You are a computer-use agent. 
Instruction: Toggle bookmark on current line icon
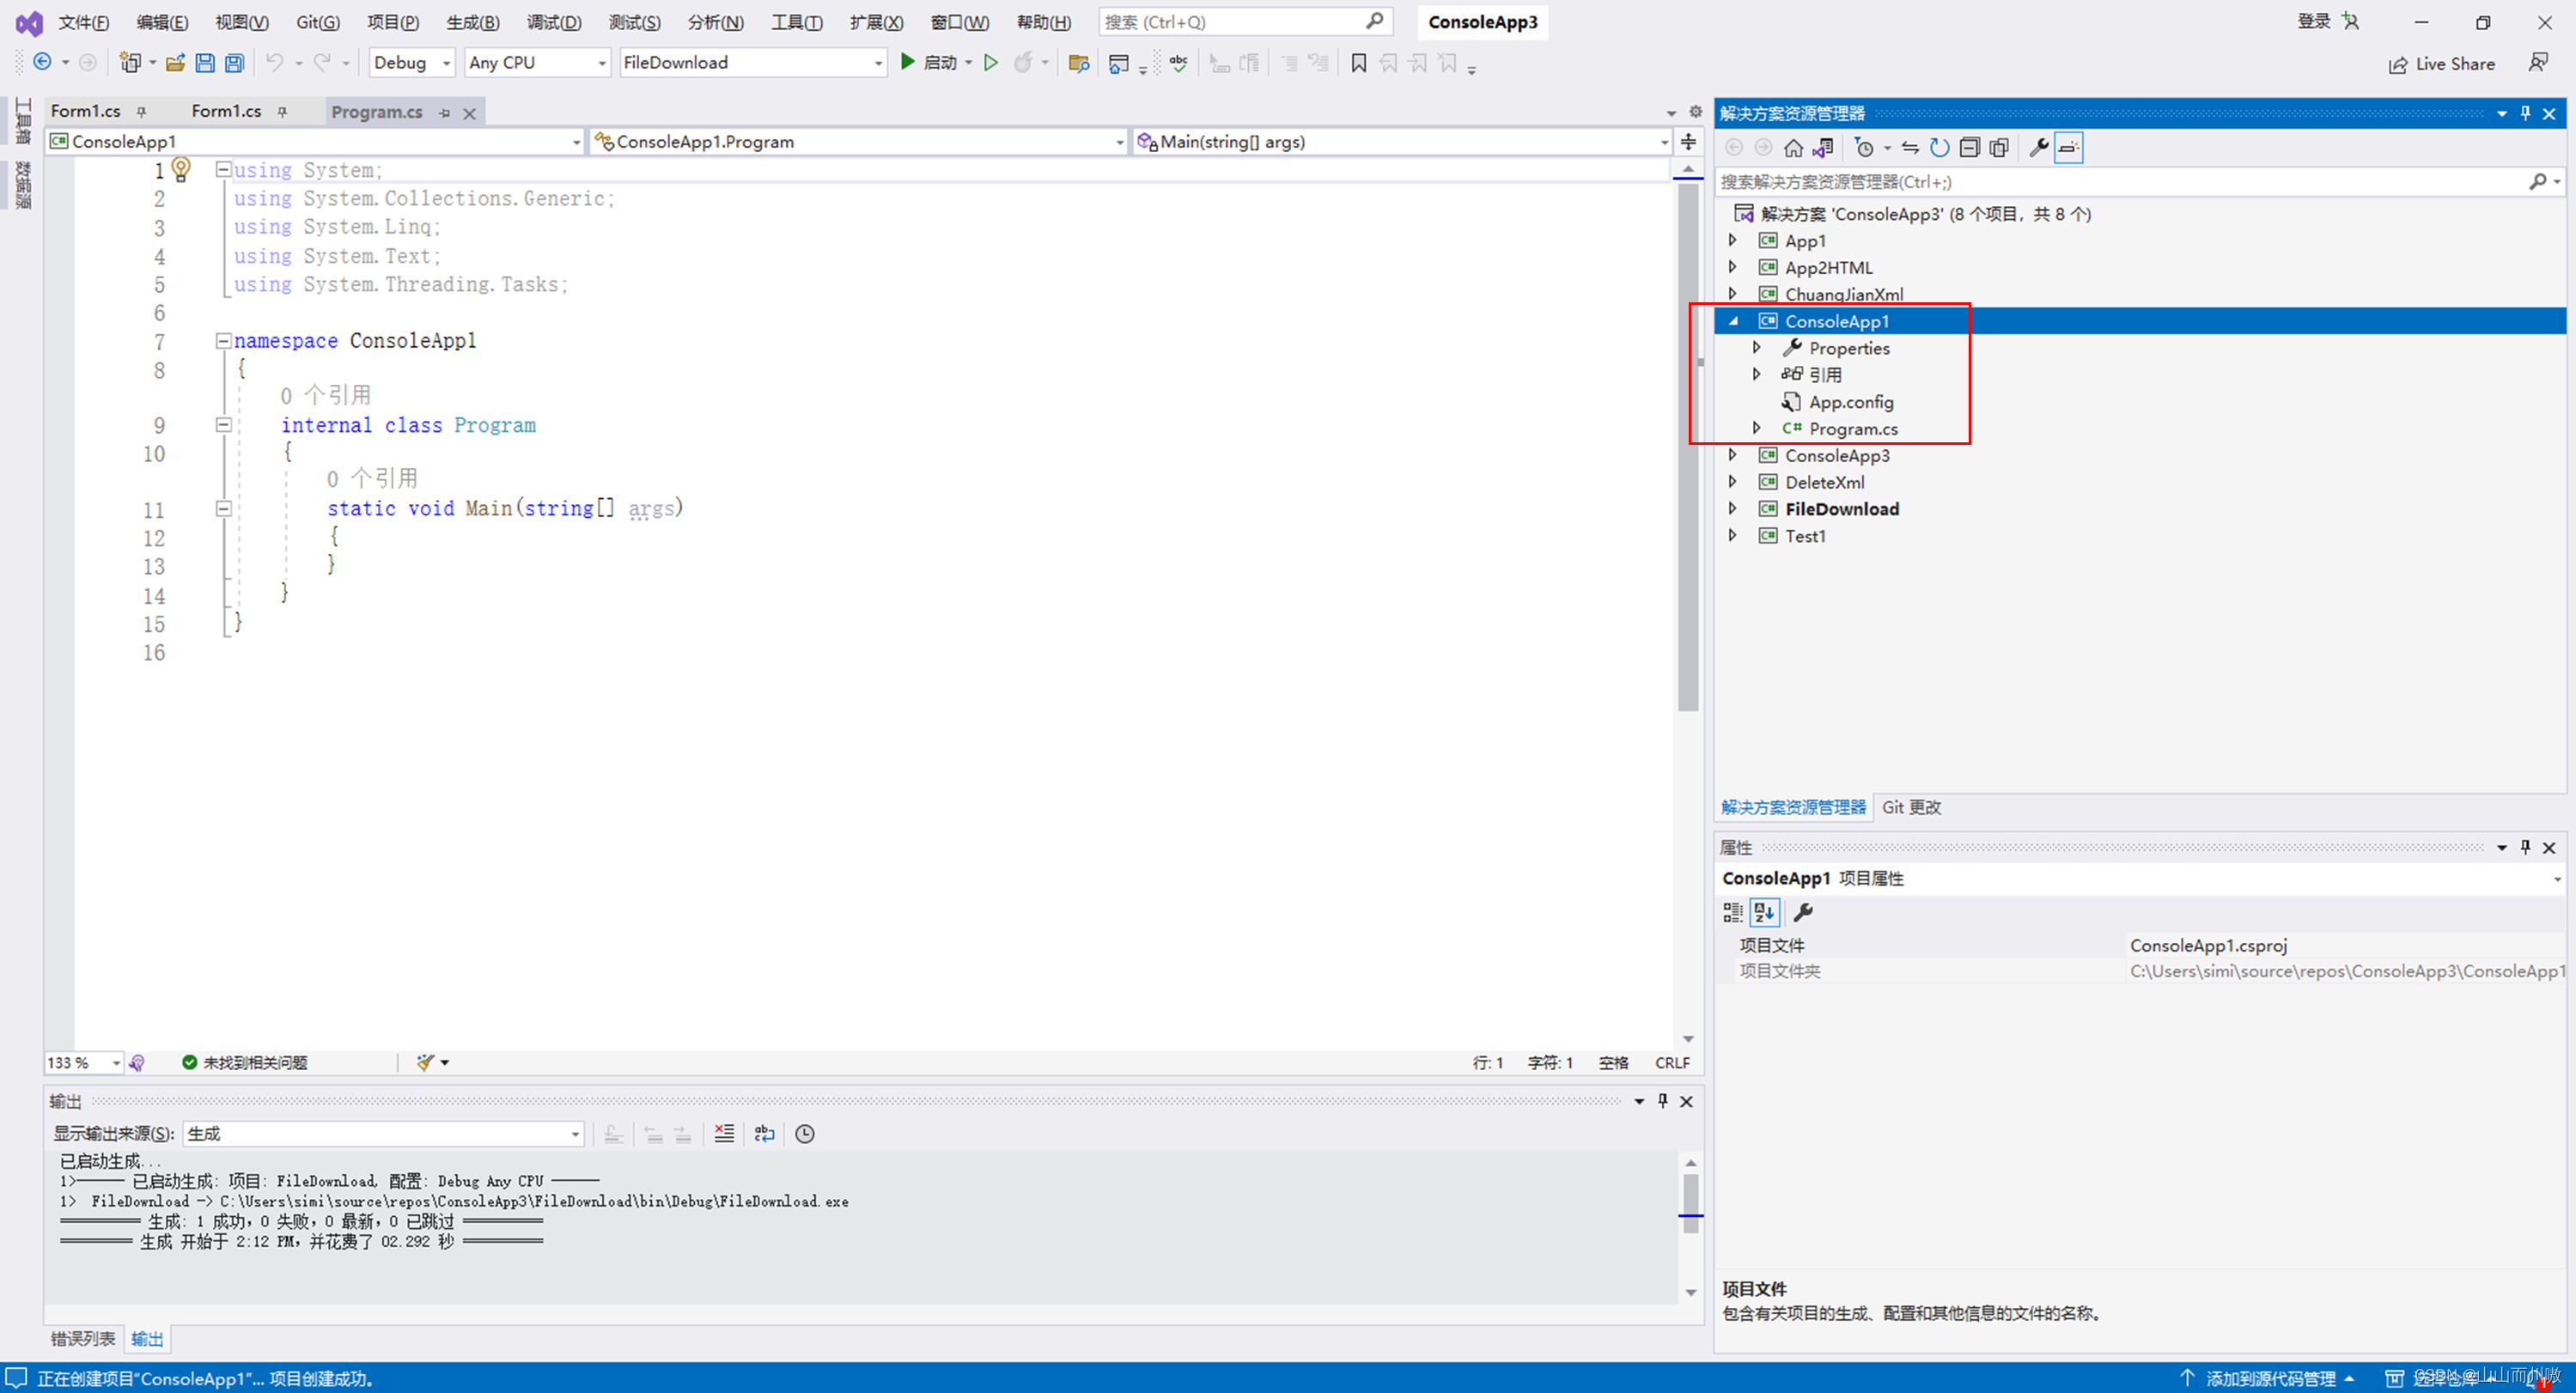click(1358, 63)
